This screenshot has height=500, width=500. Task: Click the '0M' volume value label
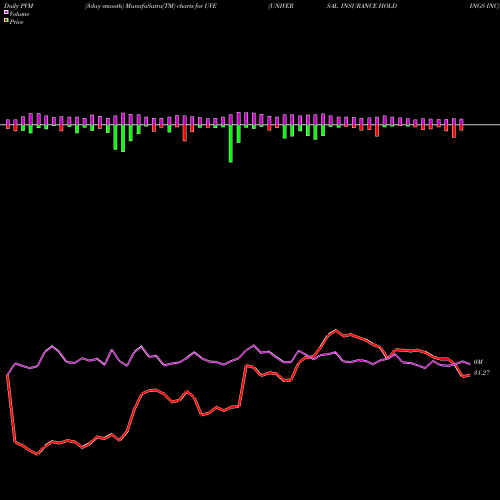[x=478, y=362]
